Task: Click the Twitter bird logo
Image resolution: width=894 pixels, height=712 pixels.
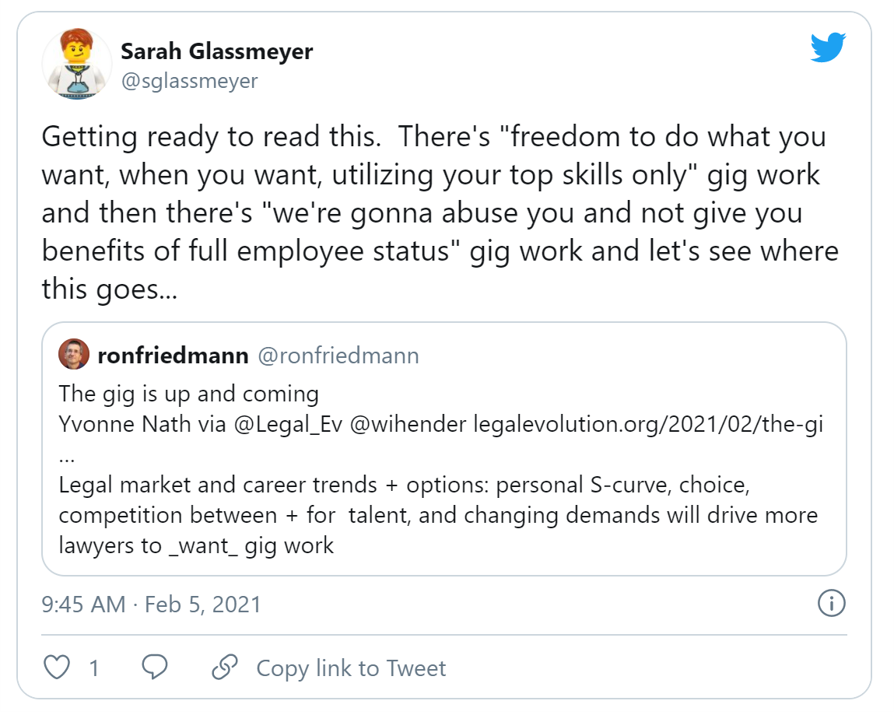Action: pyautogui.click(x=828, y=47)
